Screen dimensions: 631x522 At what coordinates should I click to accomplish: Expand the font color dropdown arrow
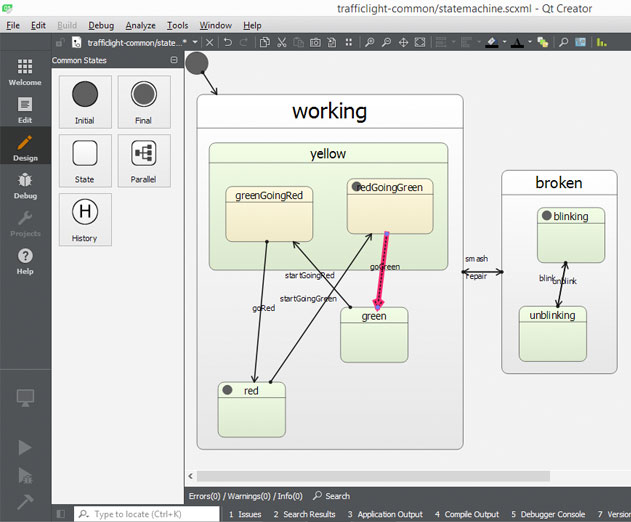pyautogui.click(x=530, y=42)
